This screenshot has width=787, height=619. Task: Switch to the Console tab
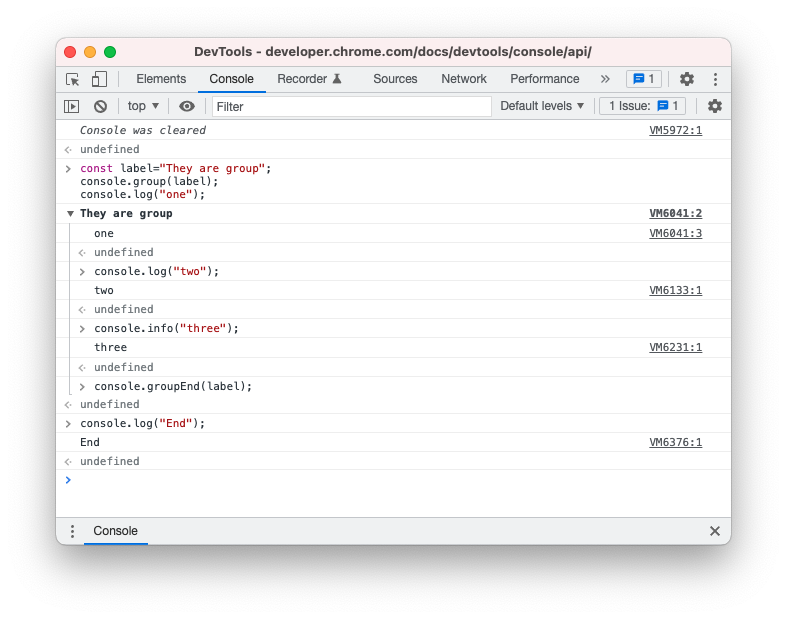[x=231, y=79]
